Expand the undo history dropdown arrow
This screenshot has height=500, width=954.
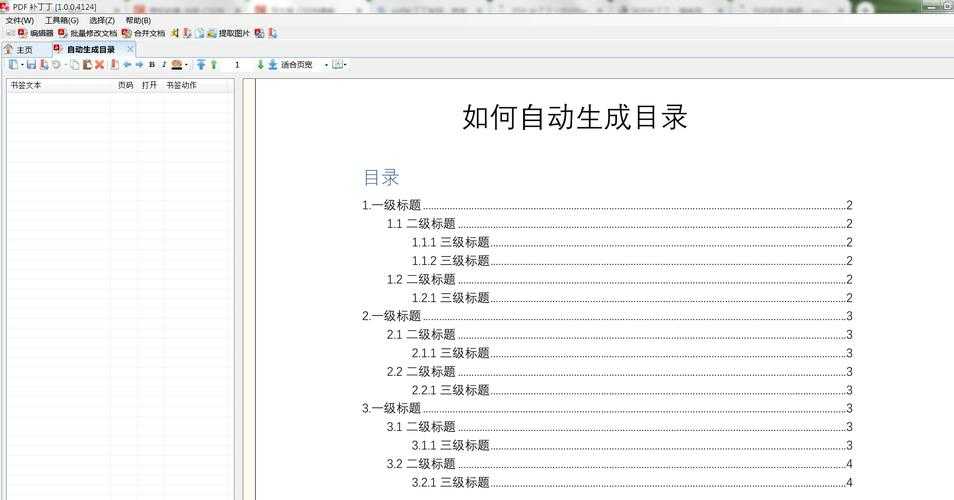[x=65, y=64]
